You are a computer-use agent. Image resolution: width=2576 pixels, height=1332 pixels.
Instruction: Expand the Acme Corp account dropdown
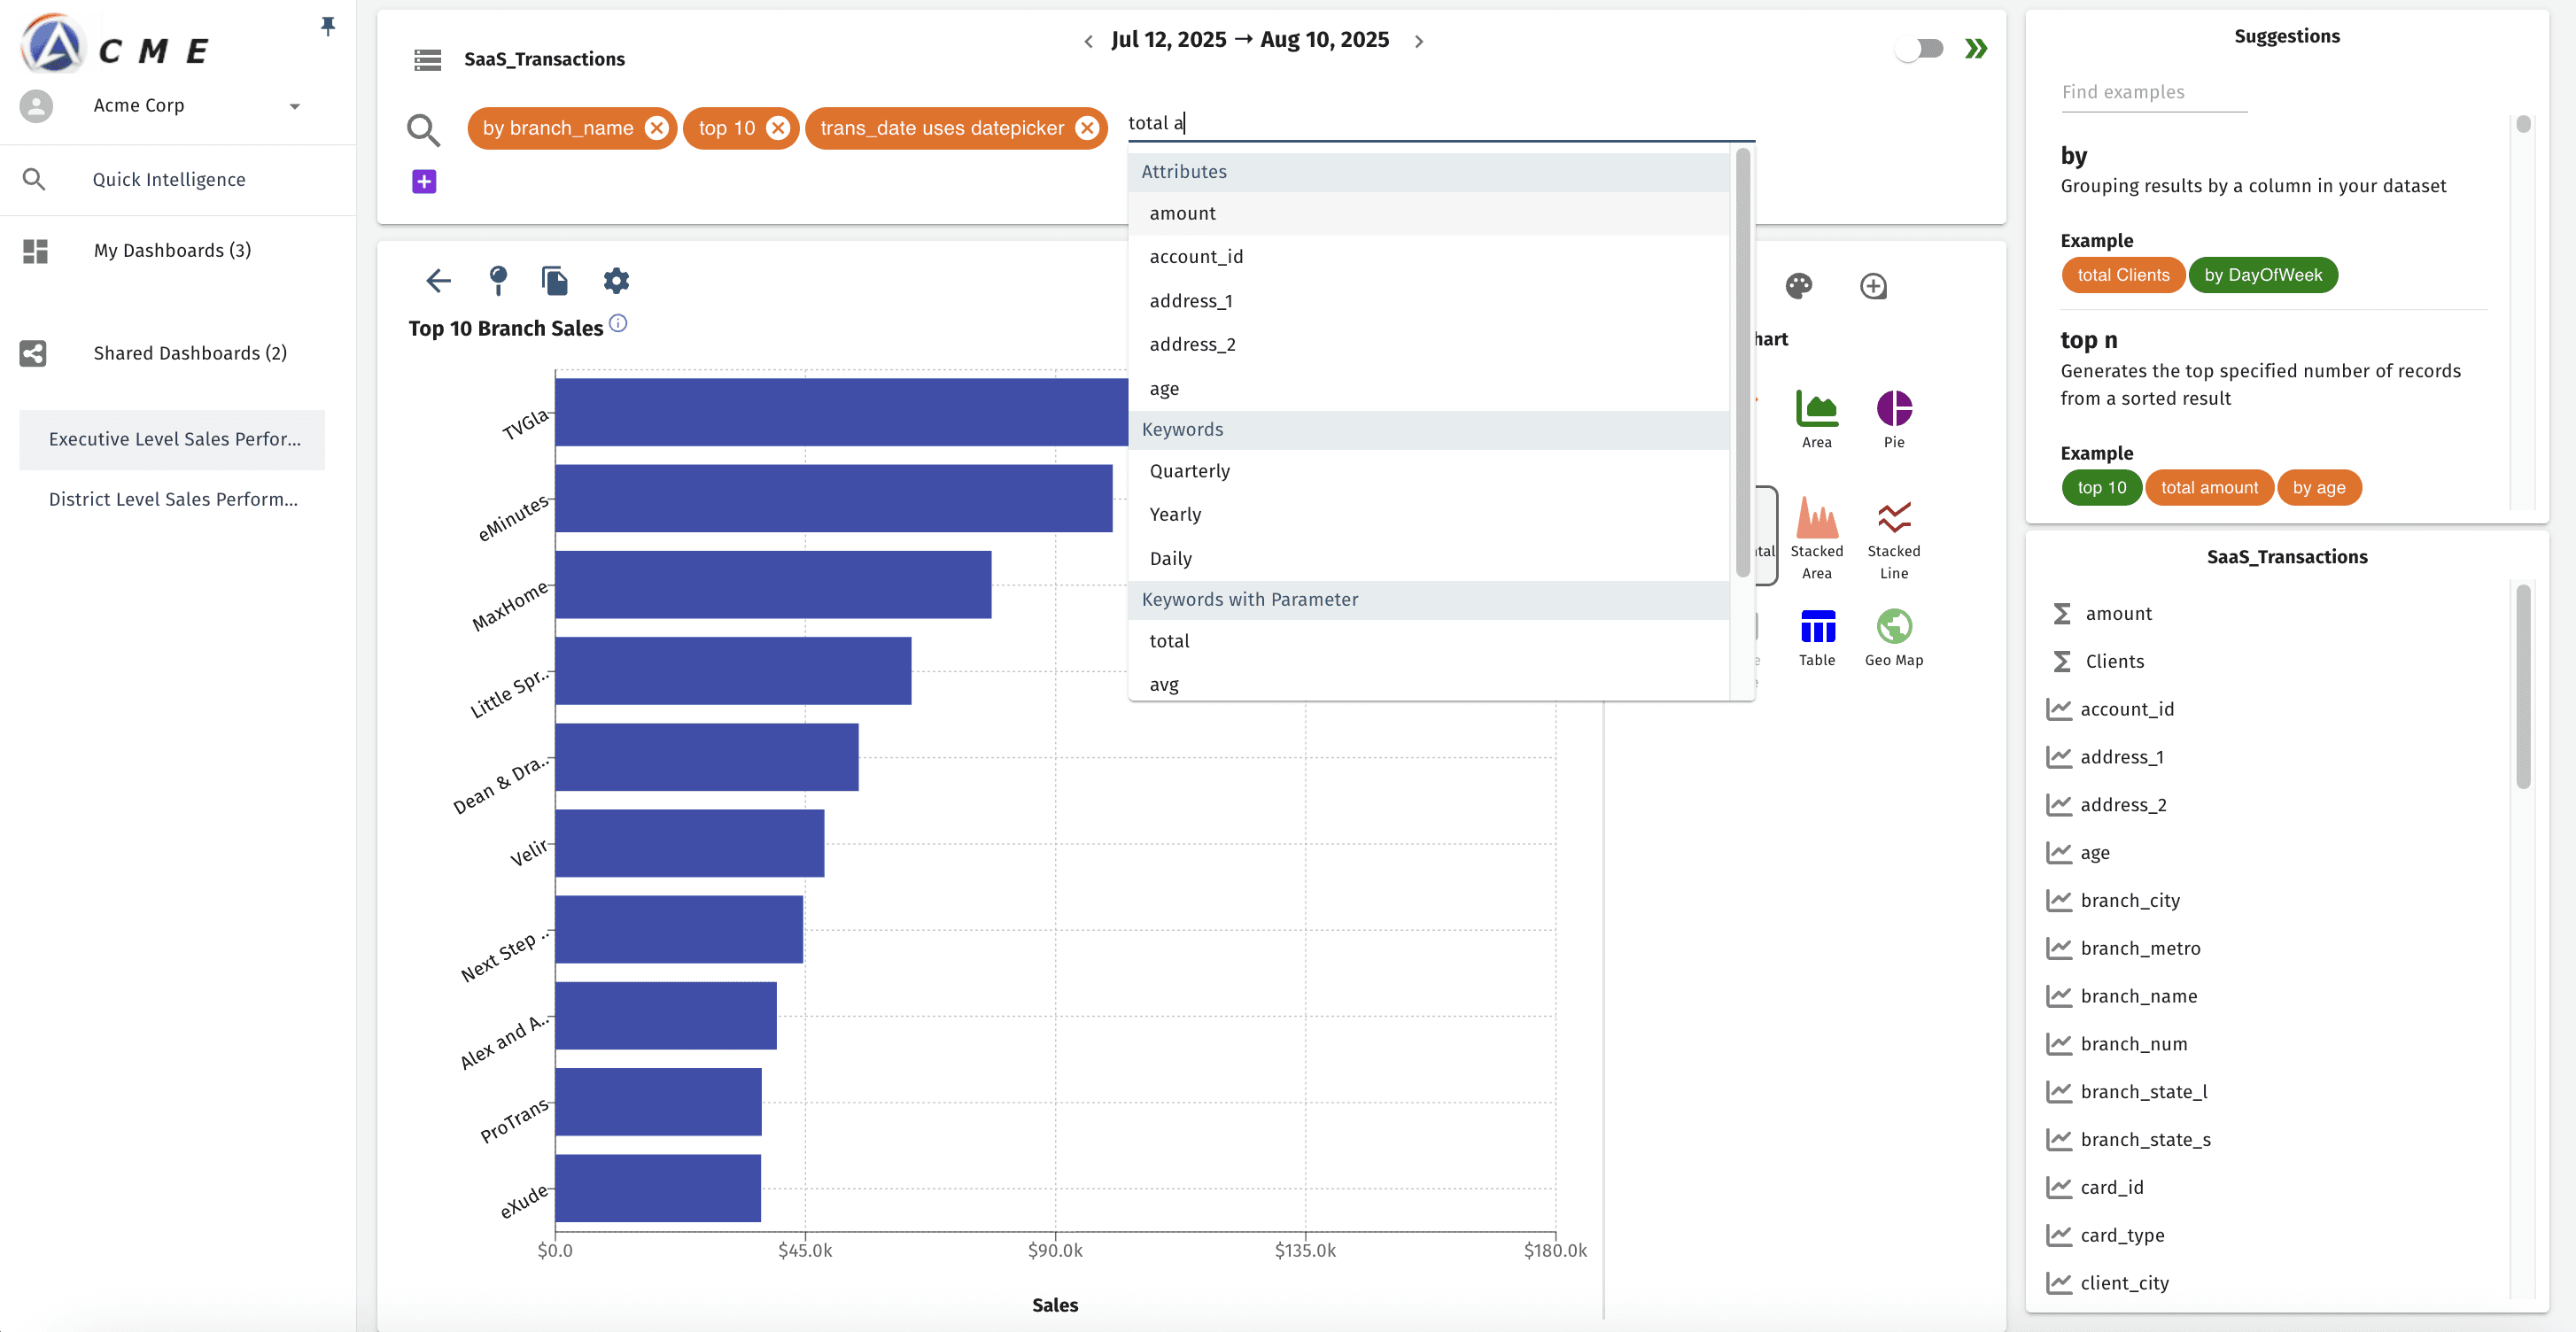294,106
